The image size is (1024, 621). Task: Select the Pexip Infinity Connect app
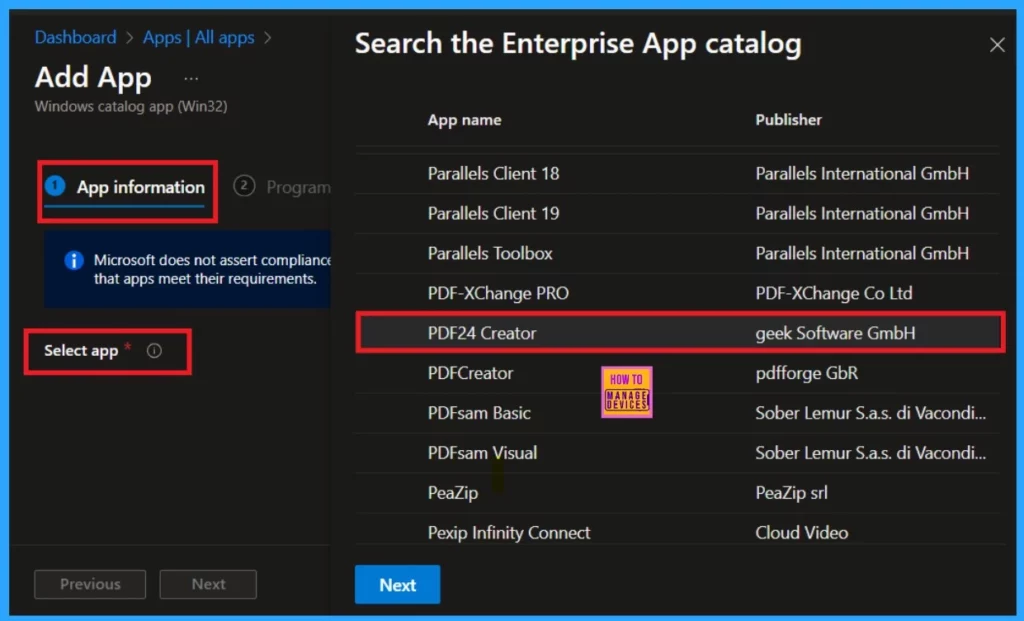(677, 530)
